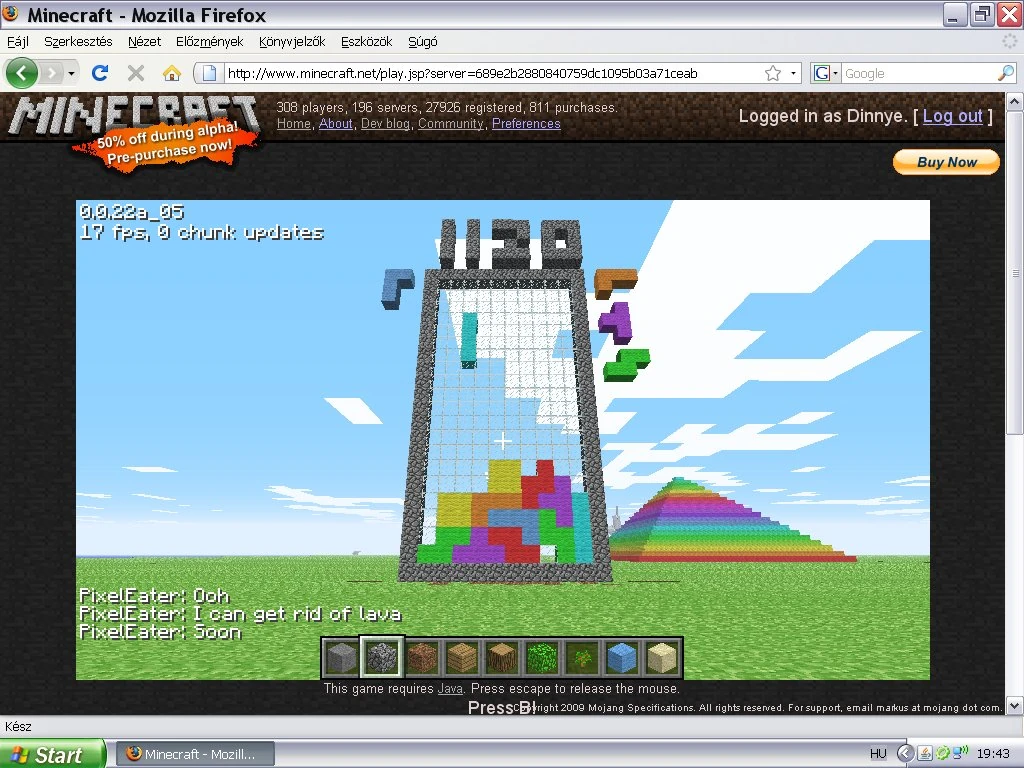
Task: Select the stone block in the hotbar
Action: coord(342,657)
